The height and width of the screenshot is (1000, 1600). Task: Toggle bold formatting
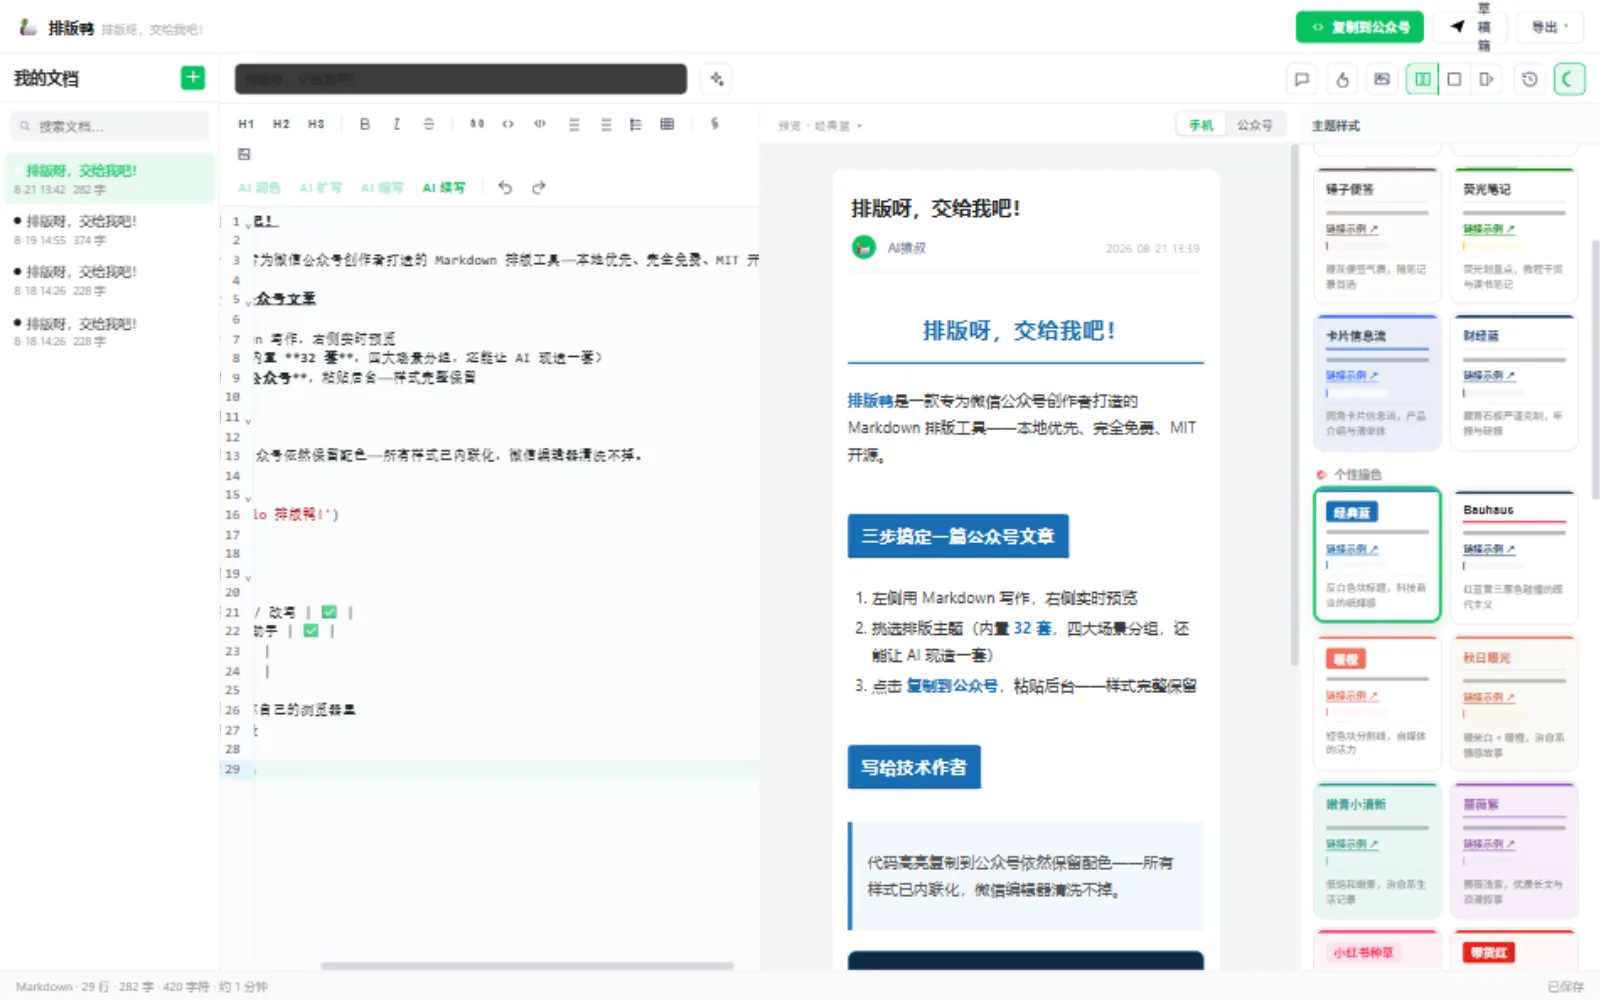pyautogui.click(x=365, y=124)
